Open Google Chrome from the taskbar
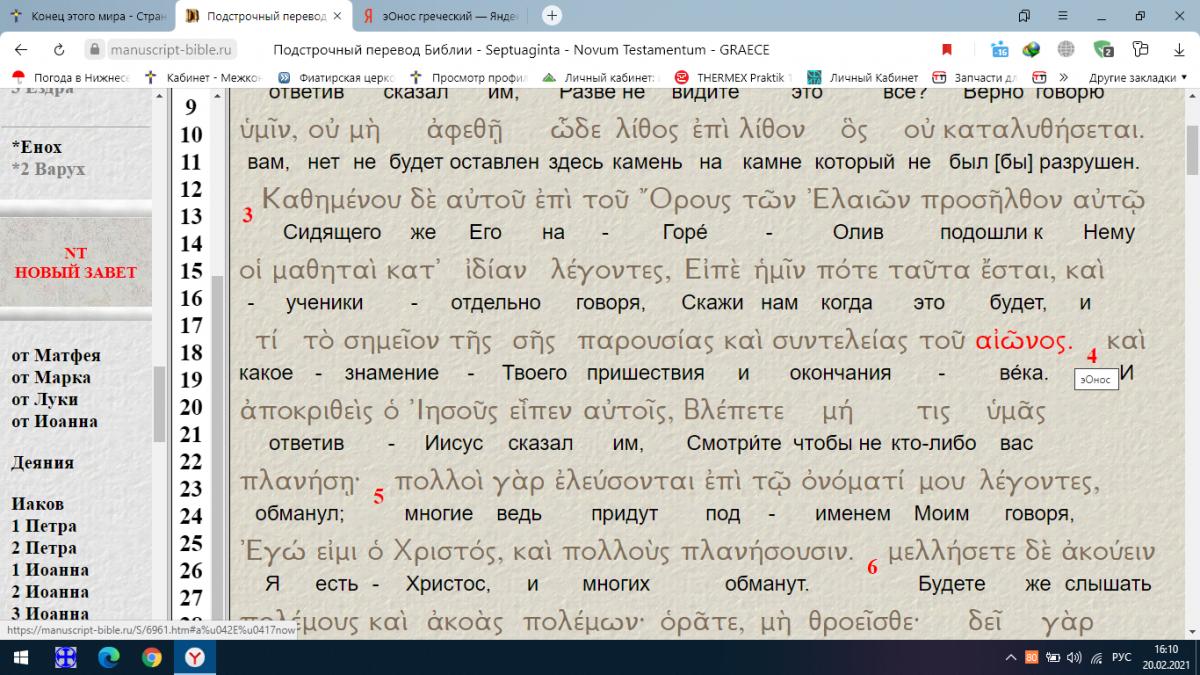1200x675 pixels. click(x=152, y=657)
